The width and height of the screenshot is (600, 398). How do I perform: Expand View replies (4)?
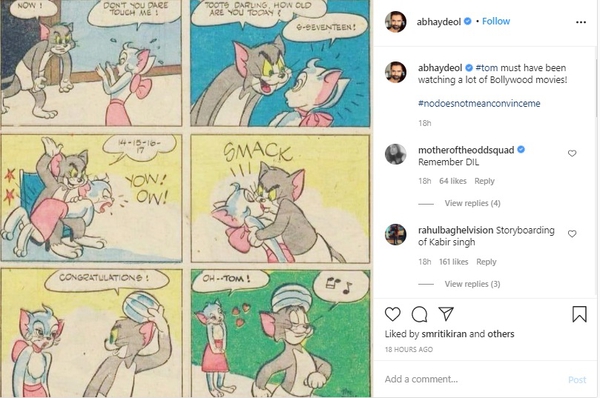[472, 203]
